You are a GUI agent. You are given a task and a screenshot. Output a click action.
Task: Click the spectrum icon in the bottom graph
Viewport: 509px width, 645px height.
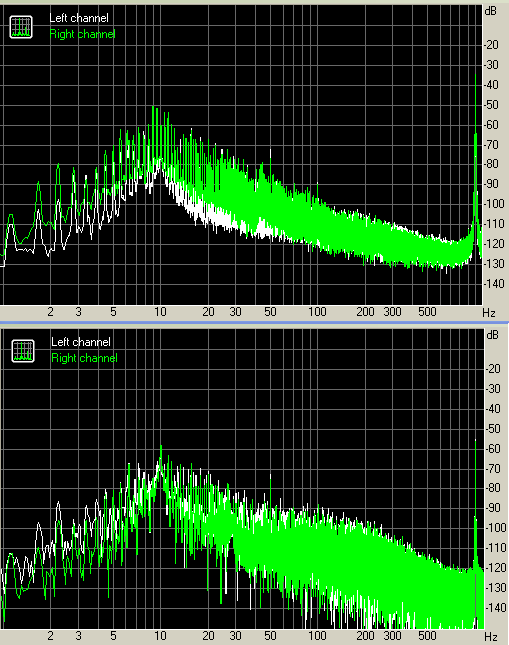point(23,351)
